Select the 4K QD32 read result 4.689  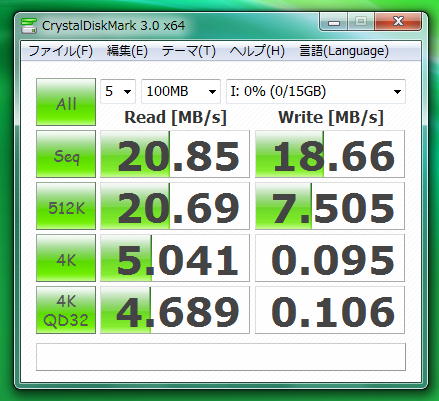175,310
